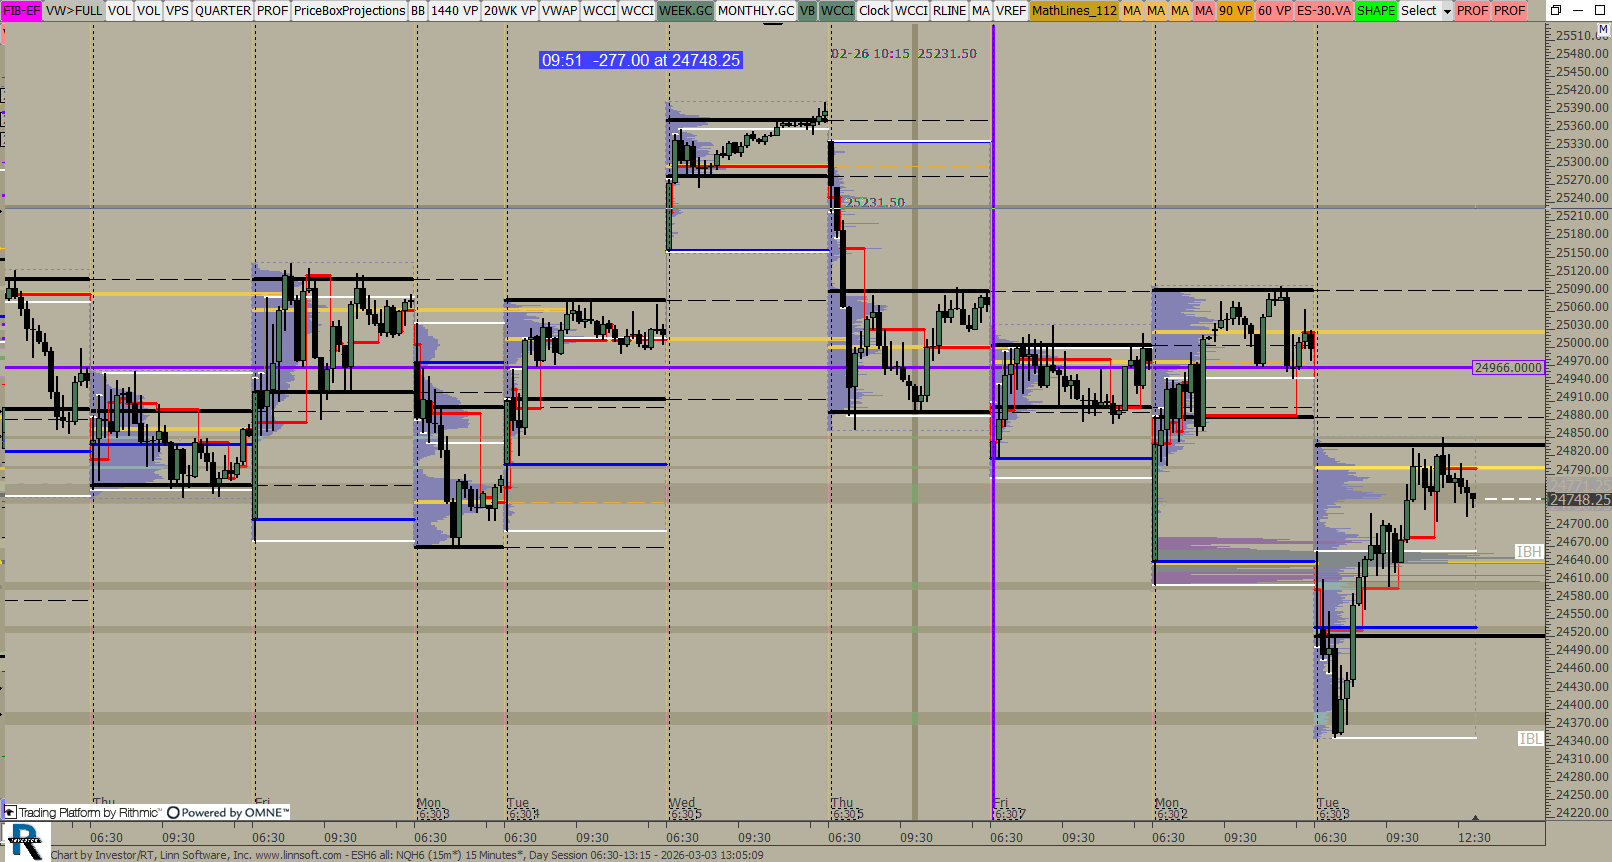1612x862 pixels.
Task: Toggle the WEEK.GC indicator button
Action: click(685, 10)
